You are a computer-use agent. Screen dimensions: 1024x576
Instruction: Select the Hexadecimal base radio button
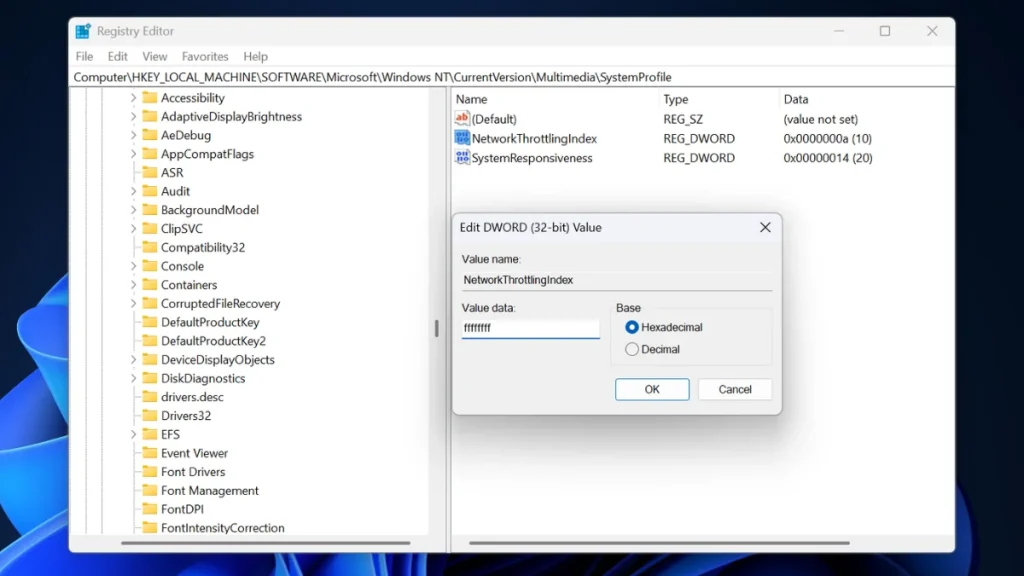(x=632, y=327)
